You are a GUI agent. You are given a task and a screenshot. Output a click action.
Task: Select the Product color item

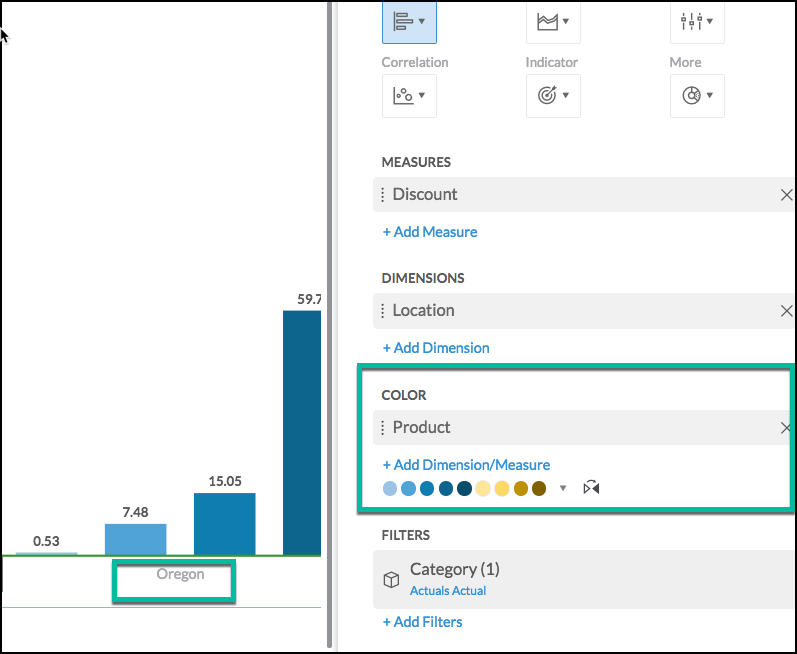[x=583, y=428]
